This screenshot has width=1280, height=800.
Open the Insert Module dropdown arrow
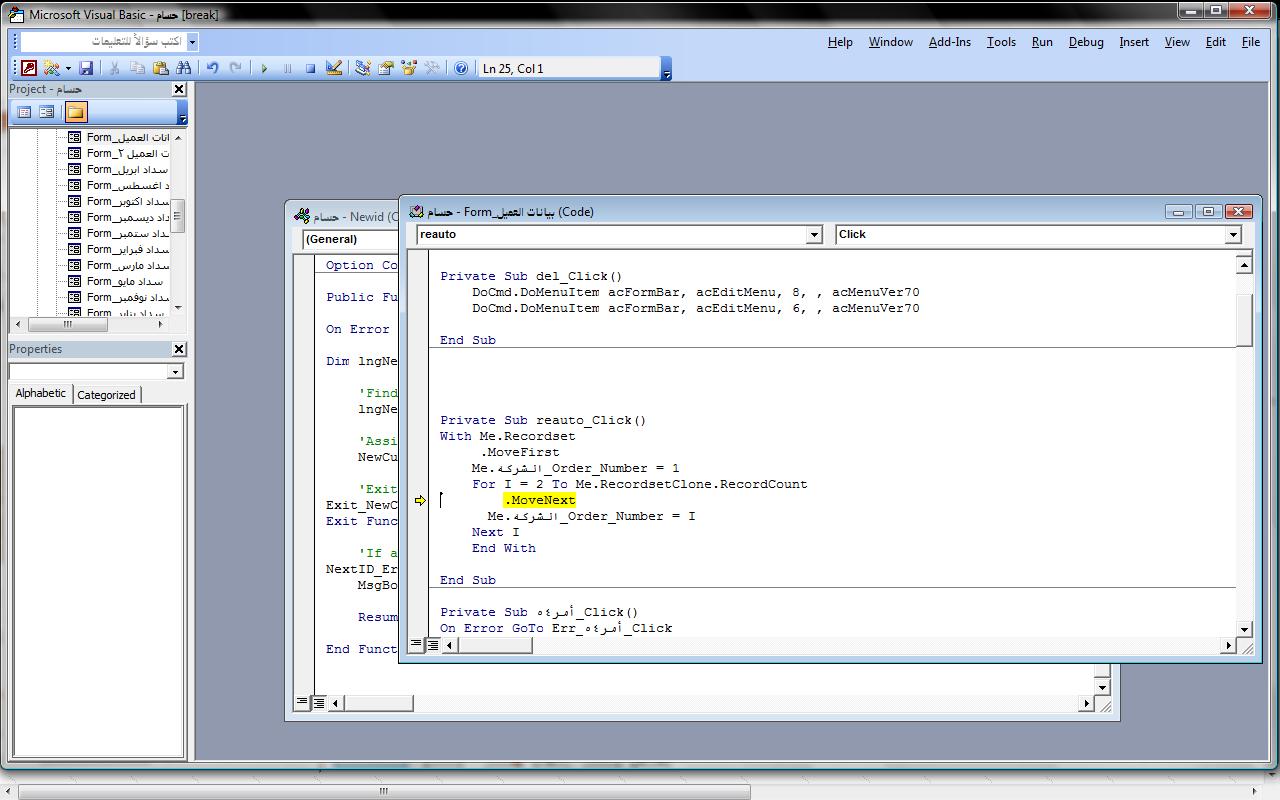point(68,68)
